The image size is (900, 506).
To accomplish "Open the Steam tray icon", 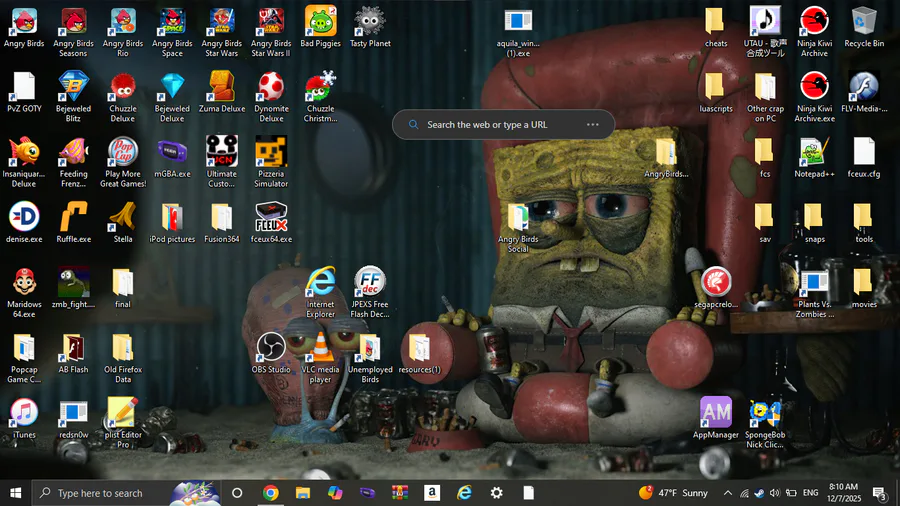I will click(759, 493).
